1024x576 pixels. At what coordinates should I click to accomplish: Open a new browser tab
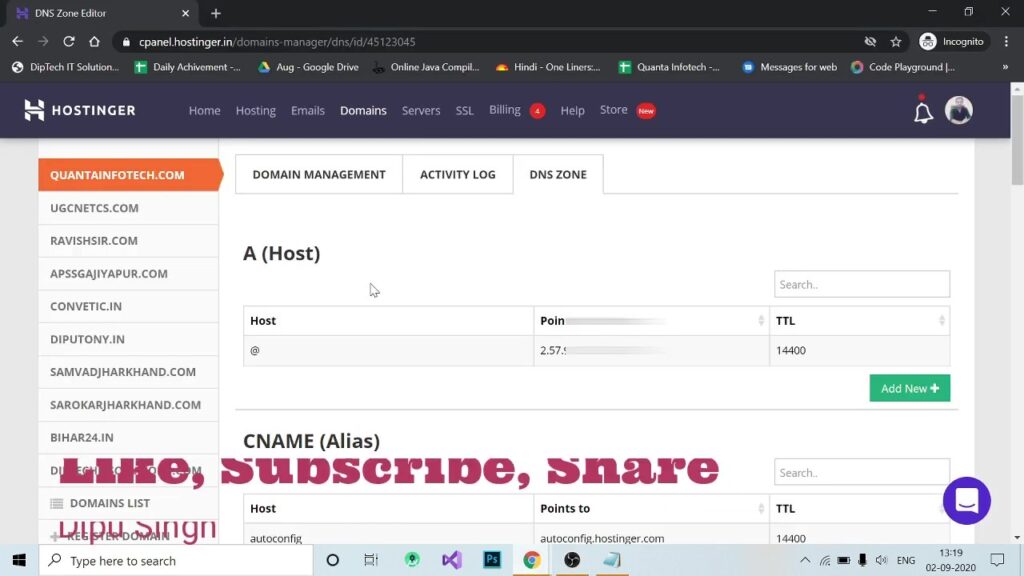click(x=216, y=13)
